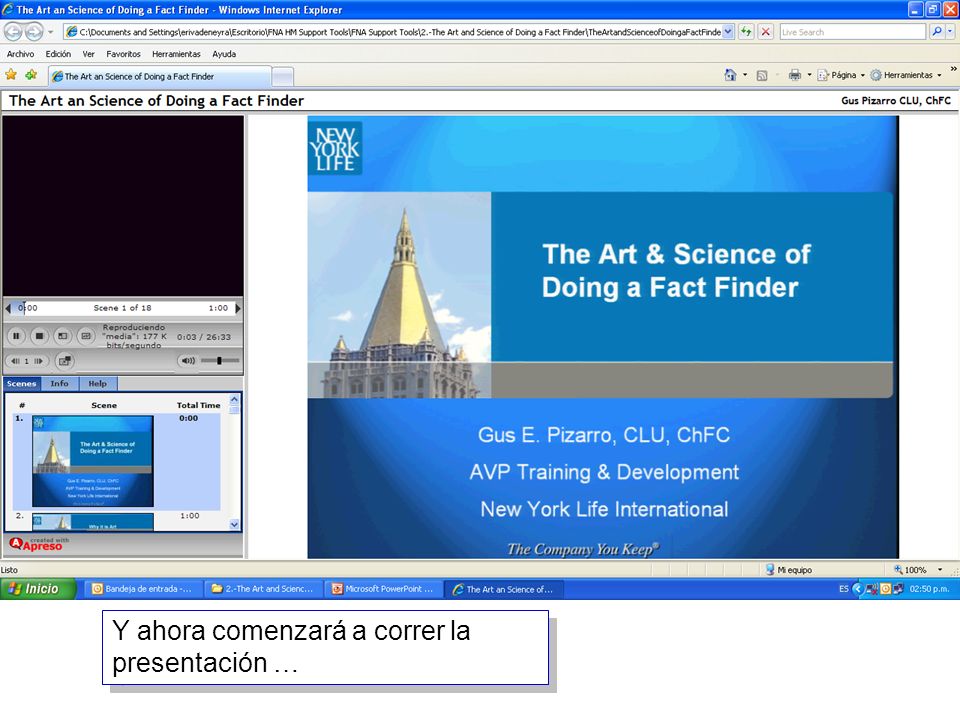960x720 pixels.
Task: Adjust the volume slider
Action: click(220, 361)
